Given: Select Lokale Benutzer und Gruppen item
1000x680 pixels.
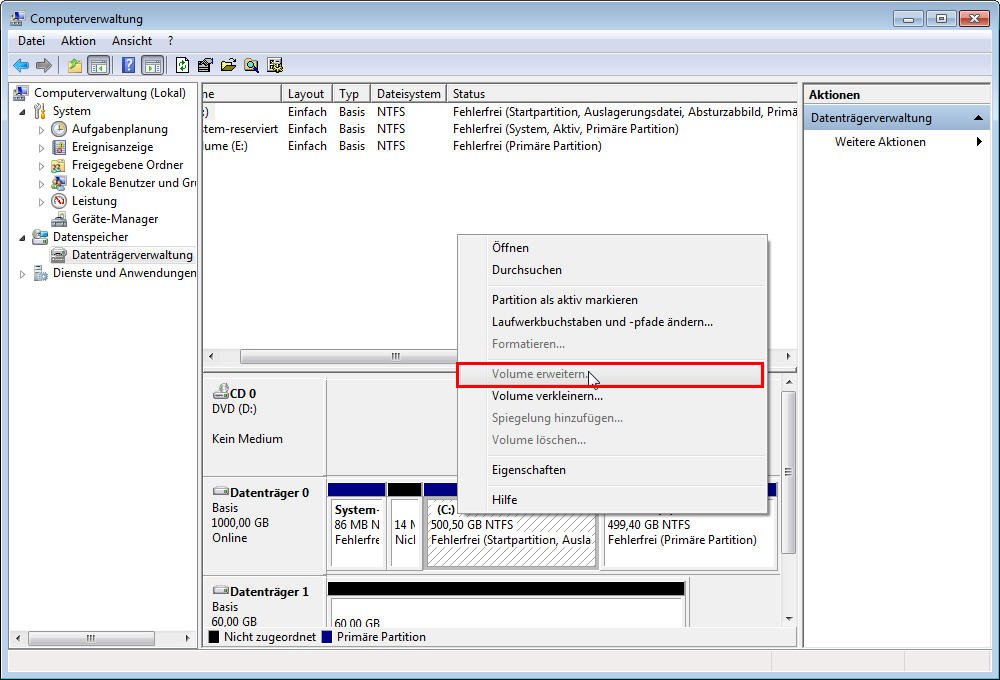Looking at the screenshot, I should click(x=133, y=183).
